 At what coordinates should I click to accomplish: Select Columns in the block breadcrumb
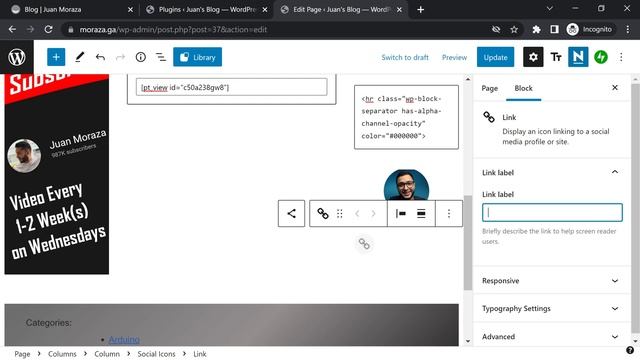click(x=62, y=354)
